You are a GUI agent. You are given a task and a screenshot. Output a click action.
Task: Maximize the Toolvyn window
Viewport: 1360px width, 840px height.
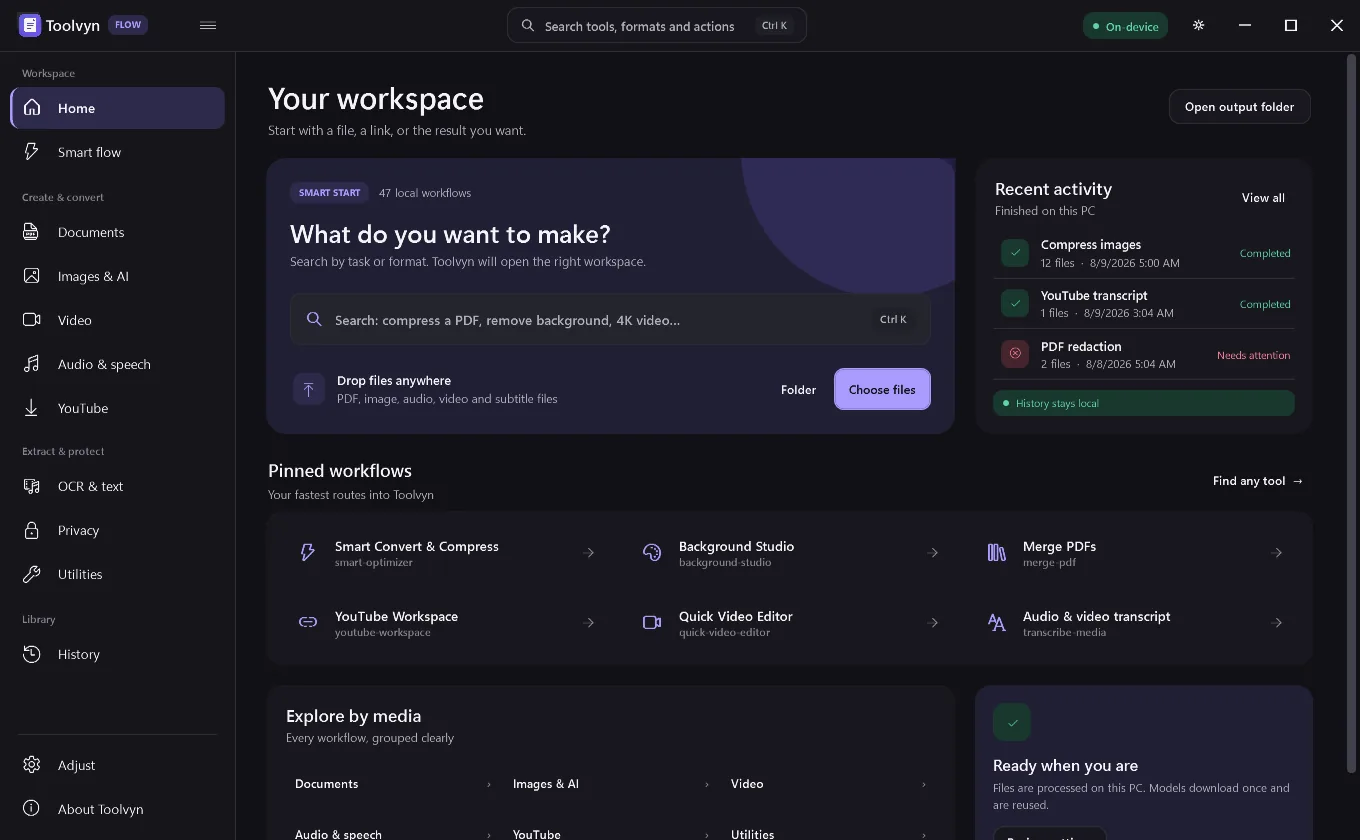point(1291,26)
